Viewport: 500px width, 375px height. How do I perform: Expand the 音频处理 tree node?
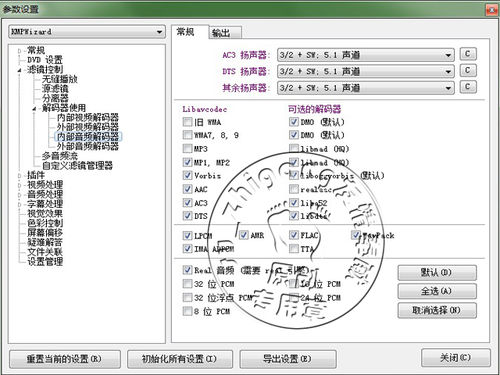(x=19, y=195)
